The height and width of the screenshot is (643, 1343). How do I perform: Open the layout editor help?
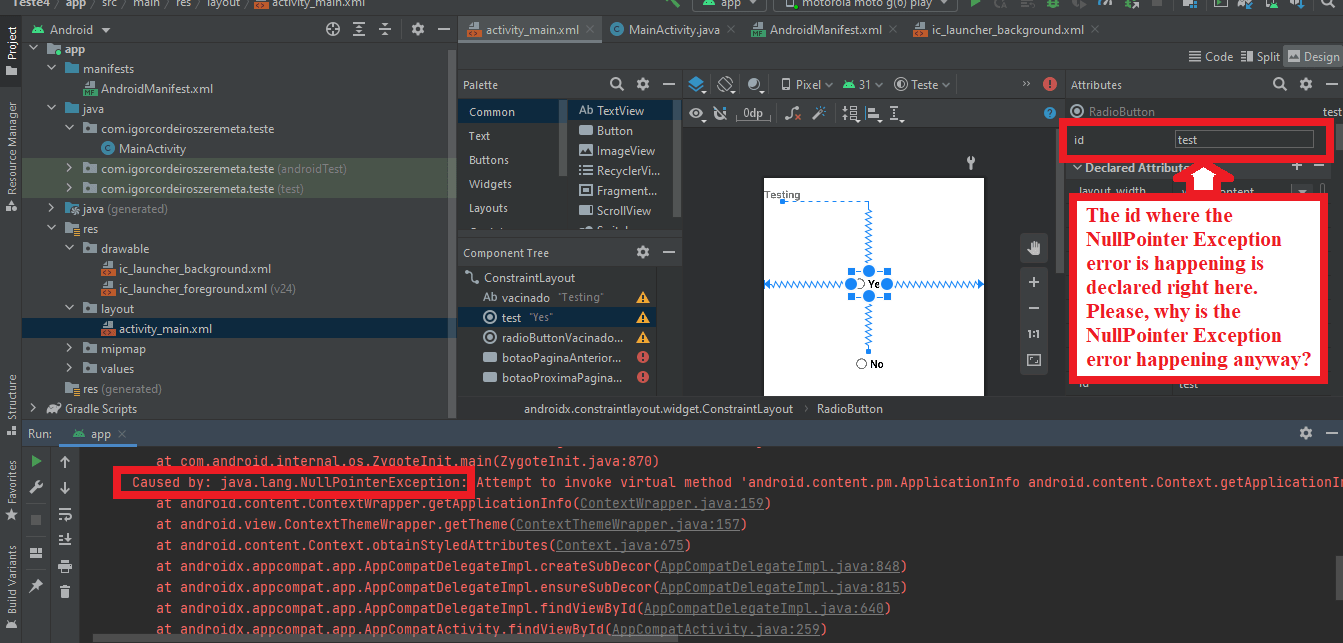pyautogui.click(x=1050, y=114)
